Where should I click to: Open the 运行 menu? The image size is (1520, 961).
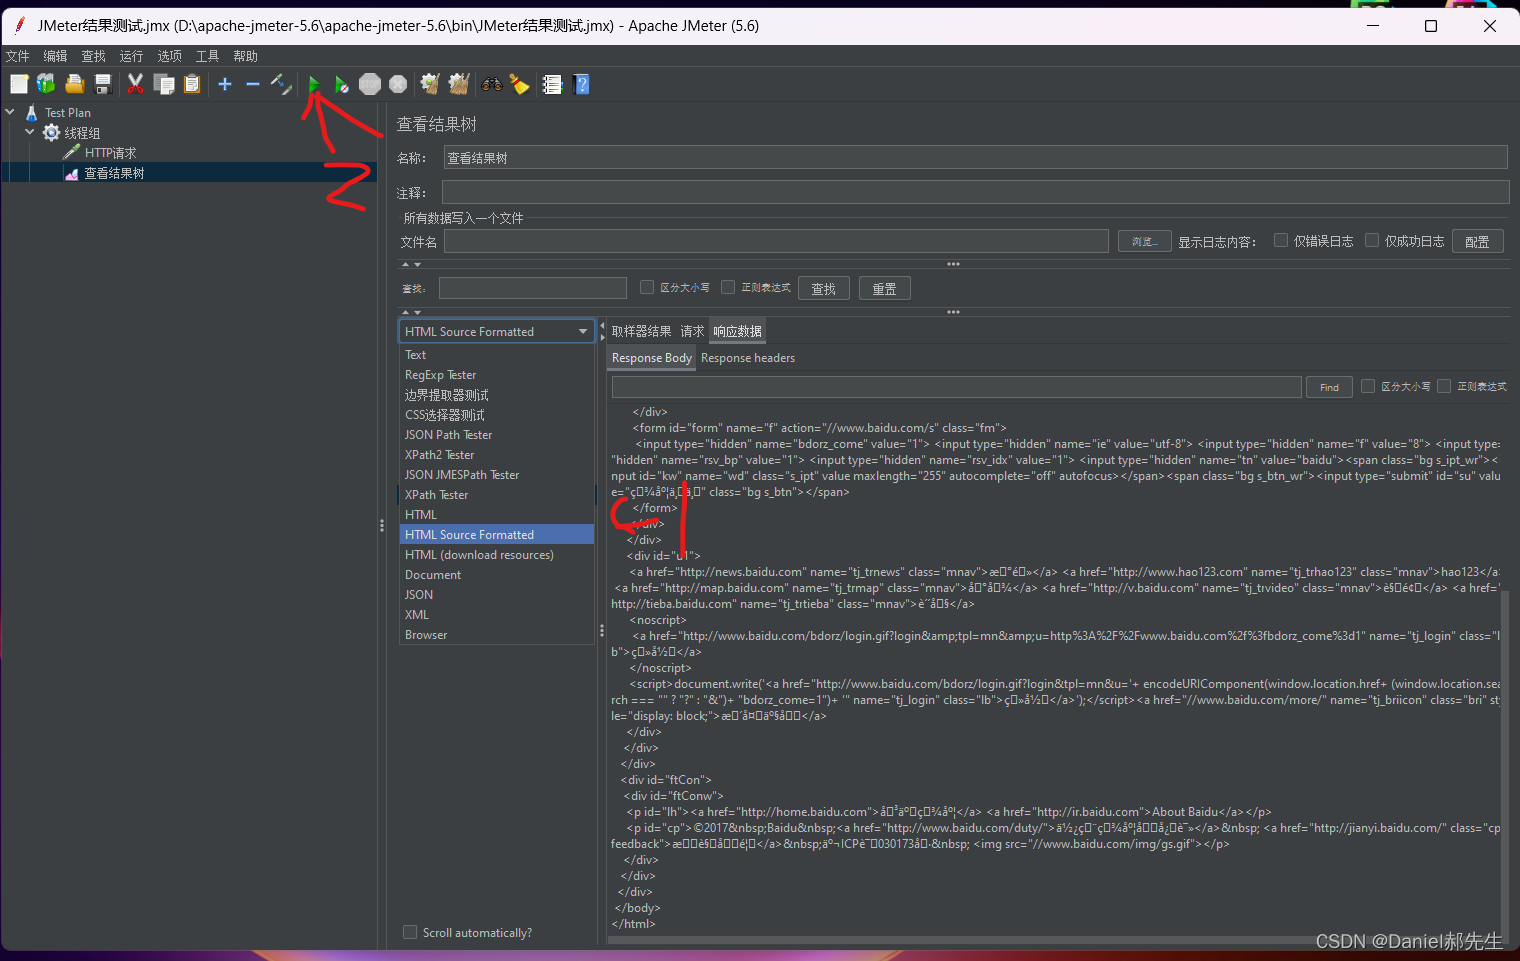click(x=132, y=56)
